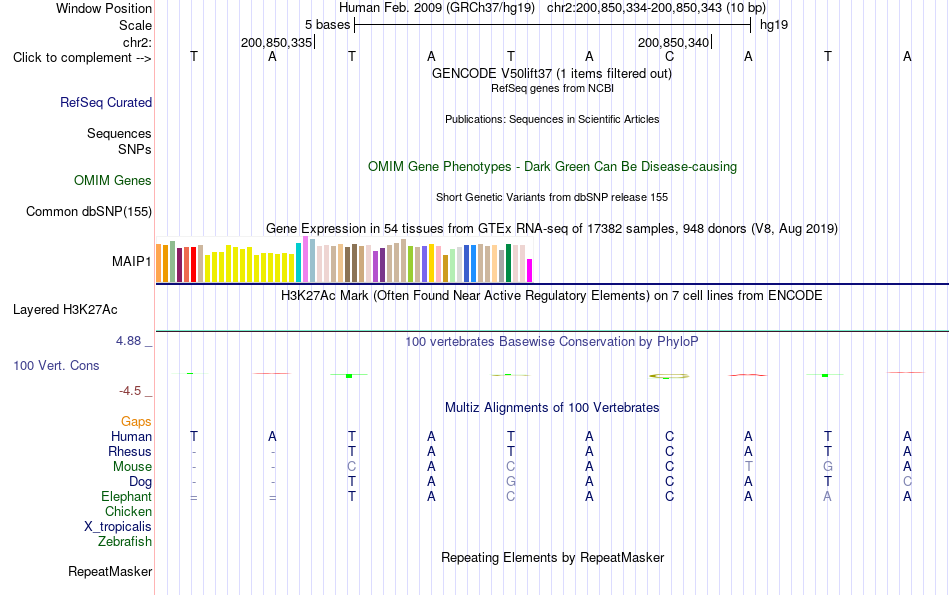Click the OMIM Gene Phenotypes green title
Screen dimensions: 950x595
point(553,167)
